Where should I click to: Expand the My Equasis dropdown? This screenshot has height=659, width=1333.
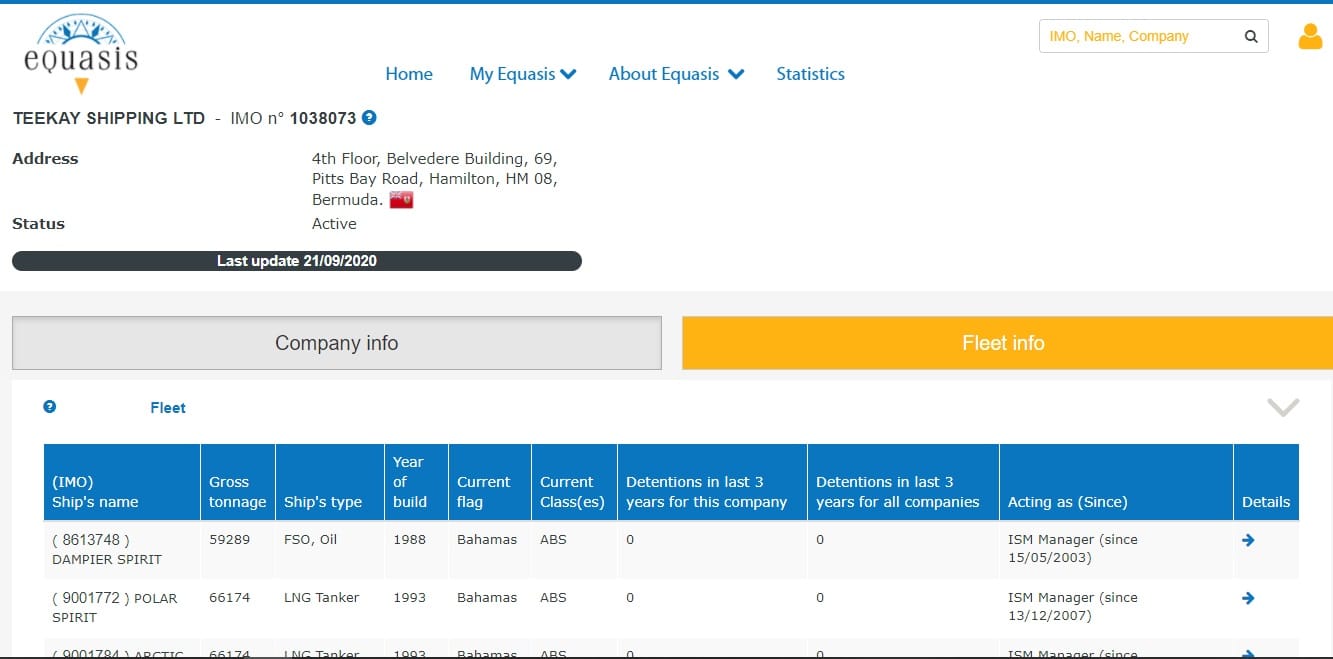(523, 74)
